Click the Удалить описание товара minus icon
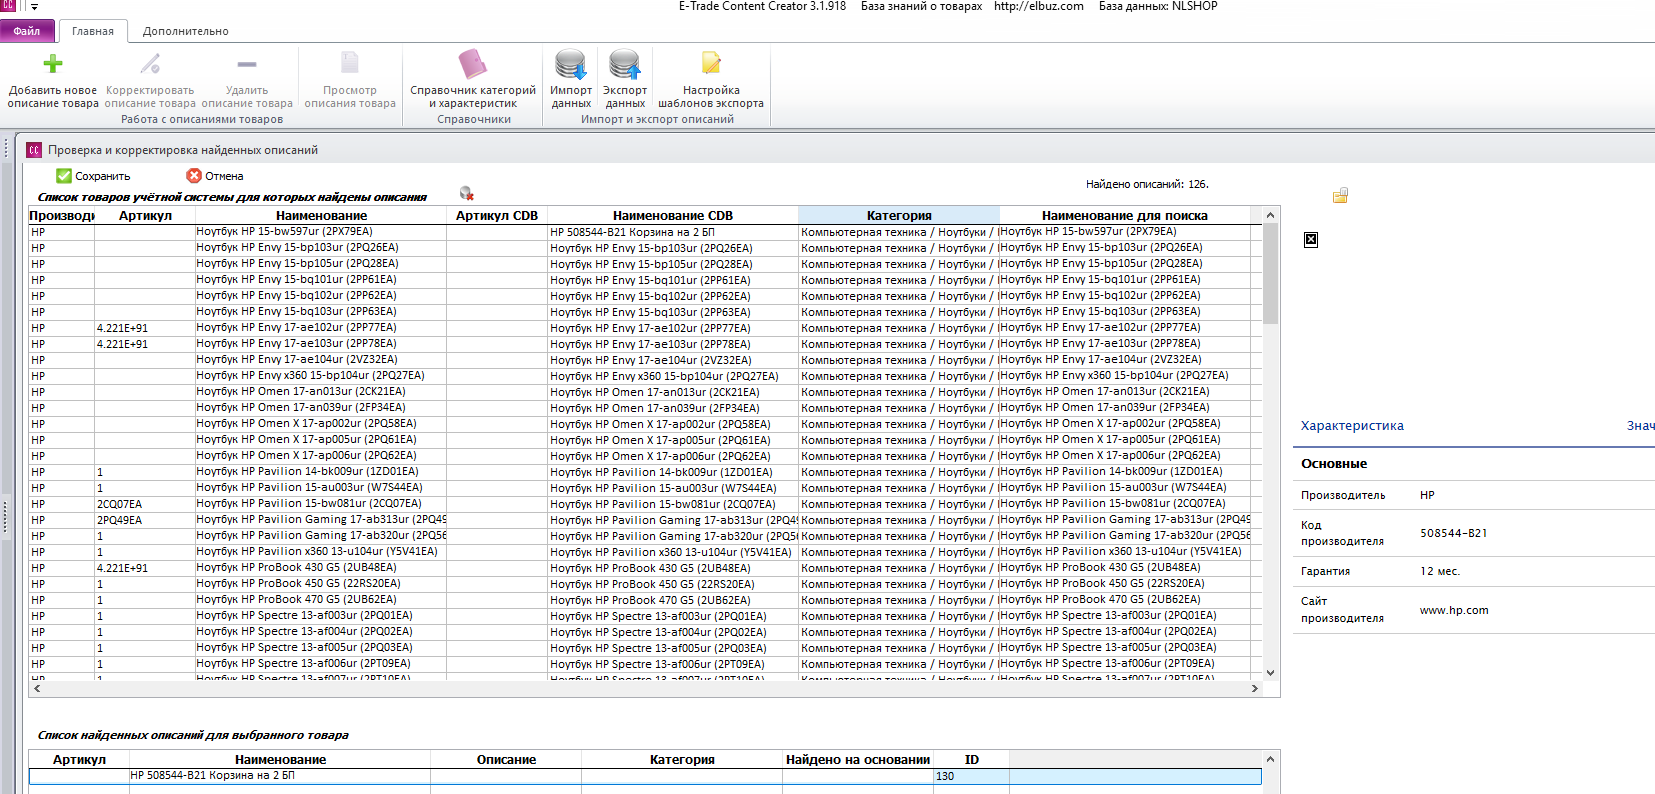1655x794 pixels. pos(247,64)
